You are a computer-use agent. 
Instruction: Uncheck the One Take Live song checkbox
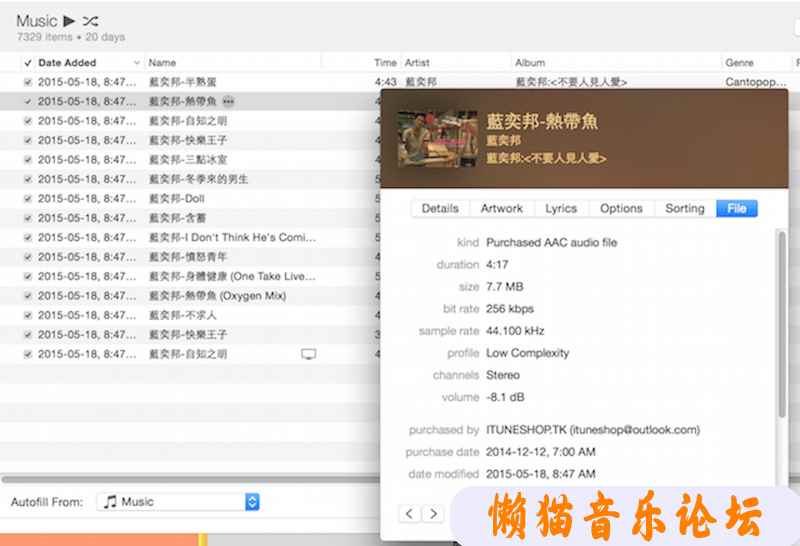[28, 276]
